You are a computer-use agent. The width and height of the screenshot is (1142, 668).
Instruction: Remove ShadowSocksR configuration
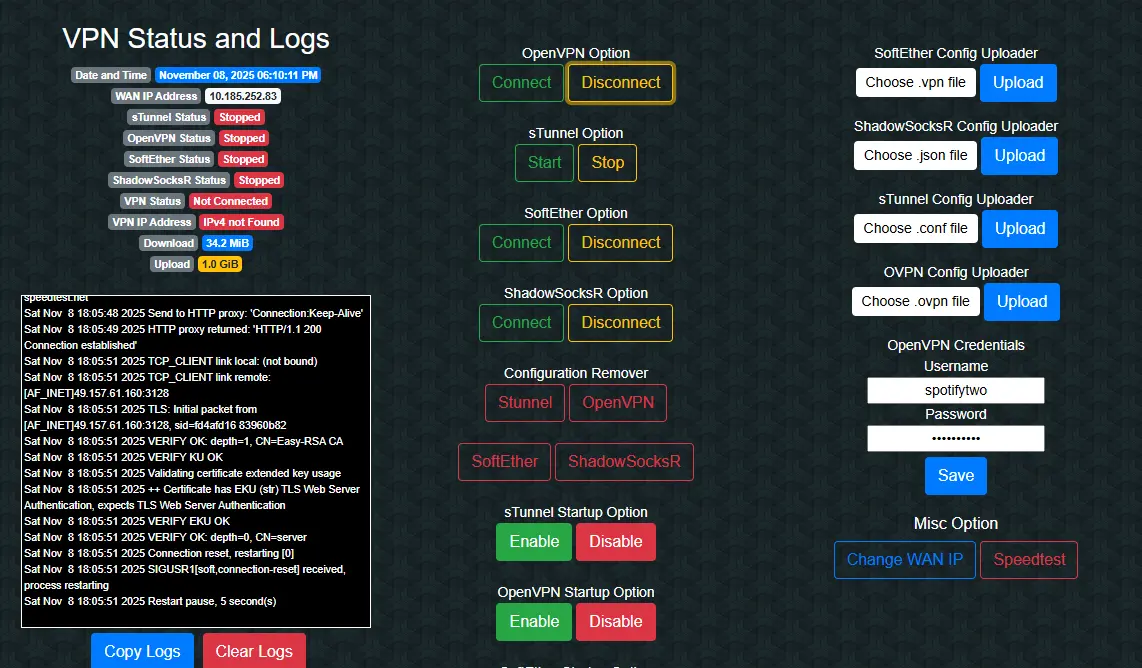624,462
